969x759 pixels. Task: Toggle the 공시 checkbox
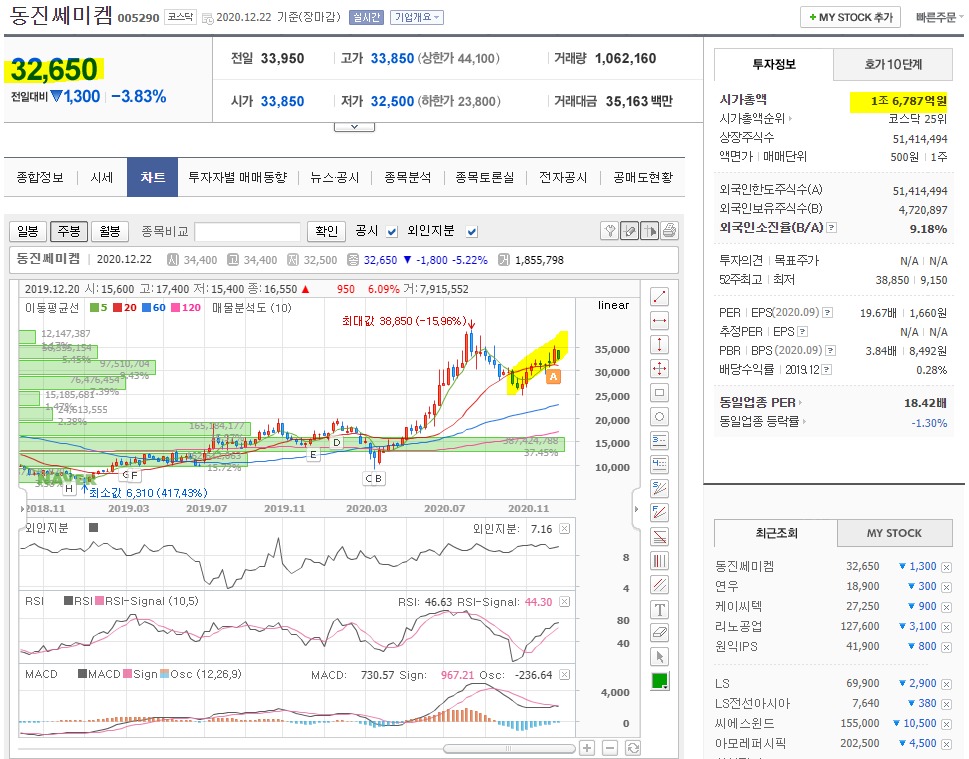click(392, 232)
